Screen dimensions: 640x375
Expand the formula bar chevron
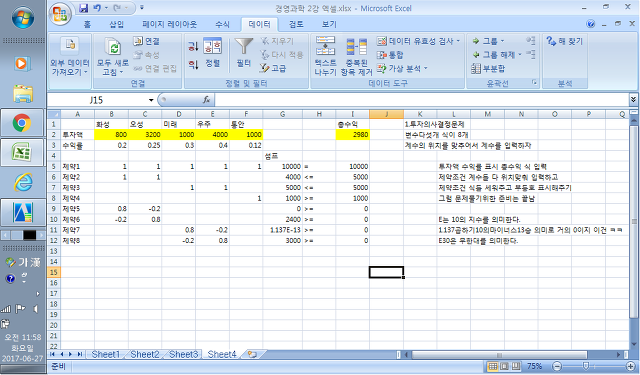pos(633,100)
